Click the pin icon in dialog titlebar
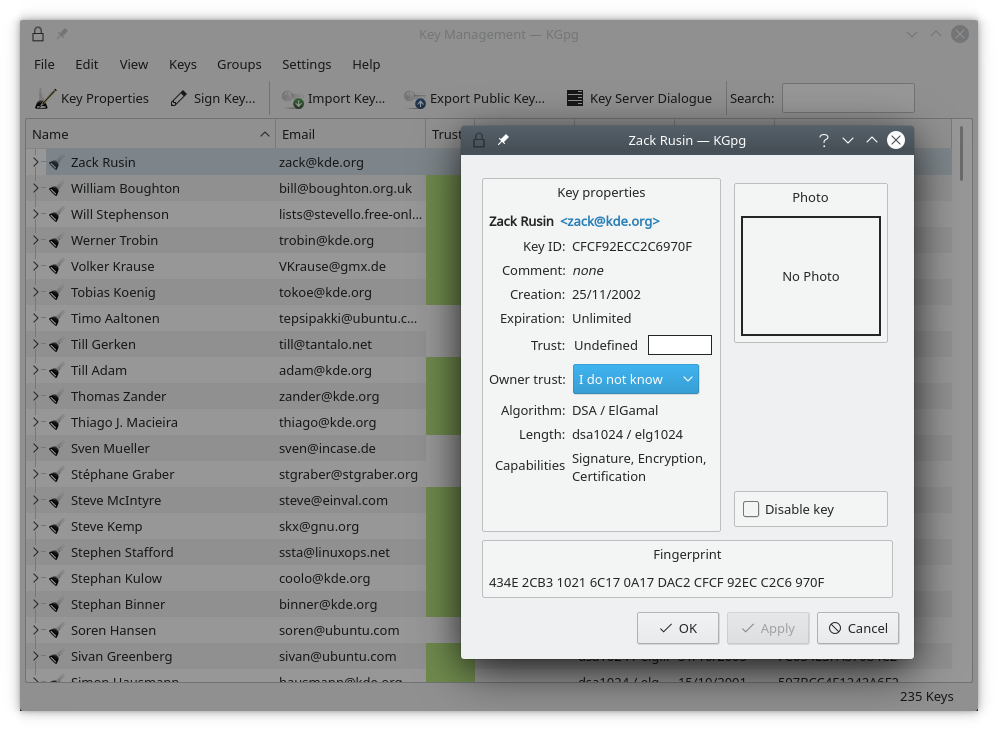998x731 pixels. [503, 141]
